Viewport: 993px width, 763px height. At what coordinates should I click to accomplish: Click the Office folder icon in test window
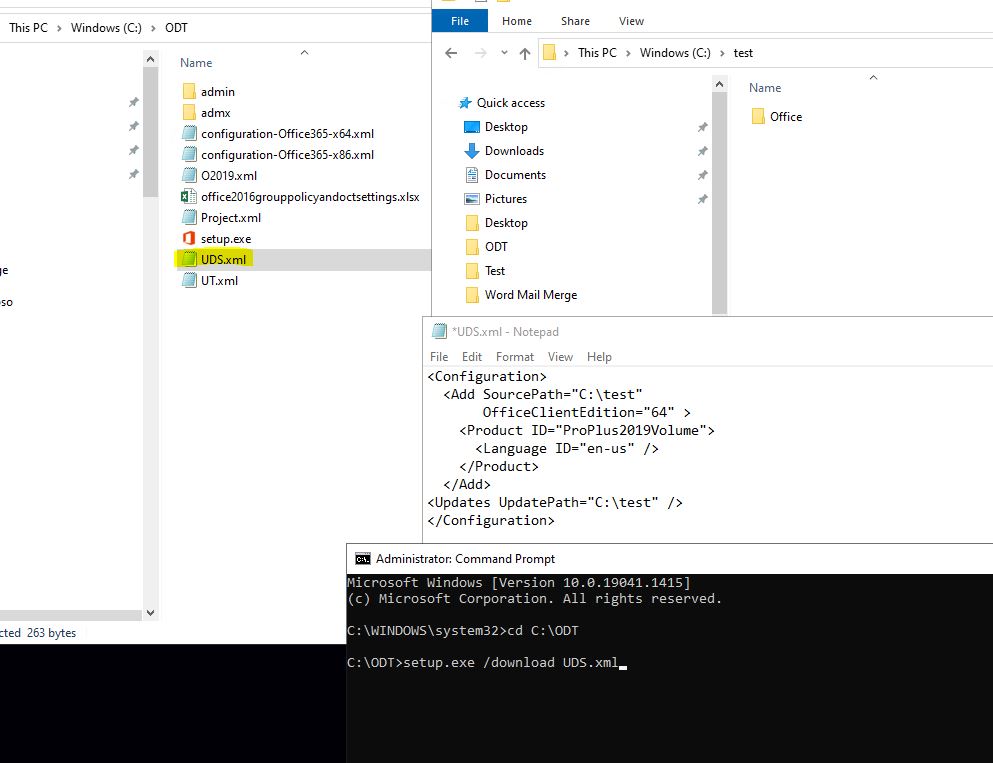tap(758, 117)
